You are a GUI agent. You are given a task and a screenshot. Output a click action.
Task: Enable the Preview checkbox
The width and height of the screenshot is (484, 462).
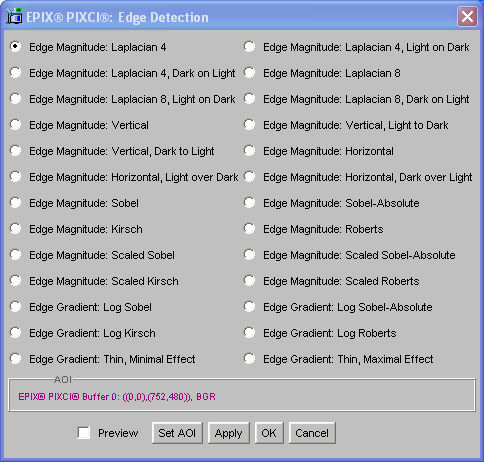pos(84,433)
